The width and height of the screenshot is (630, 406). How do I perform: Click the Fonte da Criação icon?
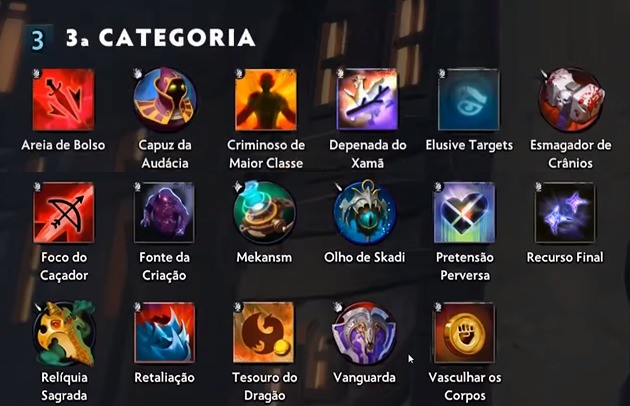pos(164,213)
